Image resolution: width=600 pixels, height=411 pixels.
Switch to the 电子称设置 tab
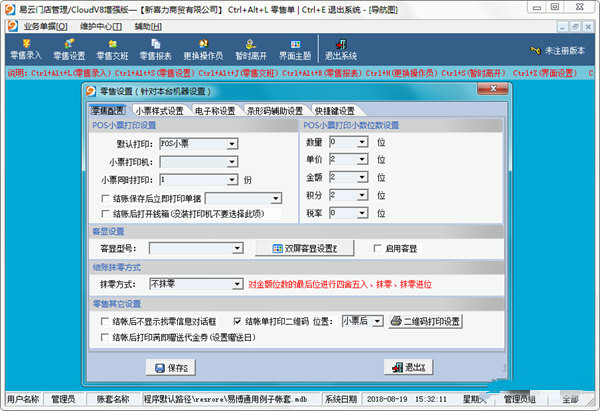pos(215,111)
